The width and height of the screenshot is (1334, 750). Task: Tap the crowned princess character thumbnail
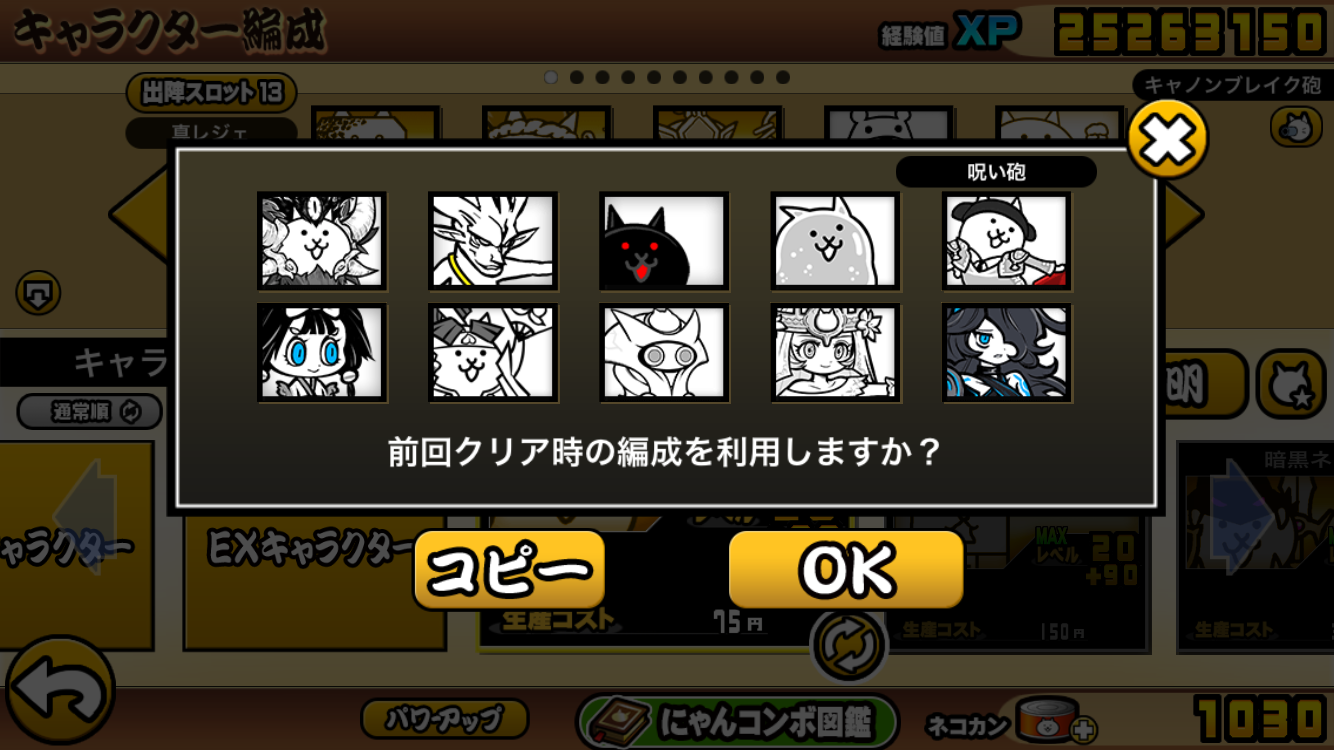[836, 353]
